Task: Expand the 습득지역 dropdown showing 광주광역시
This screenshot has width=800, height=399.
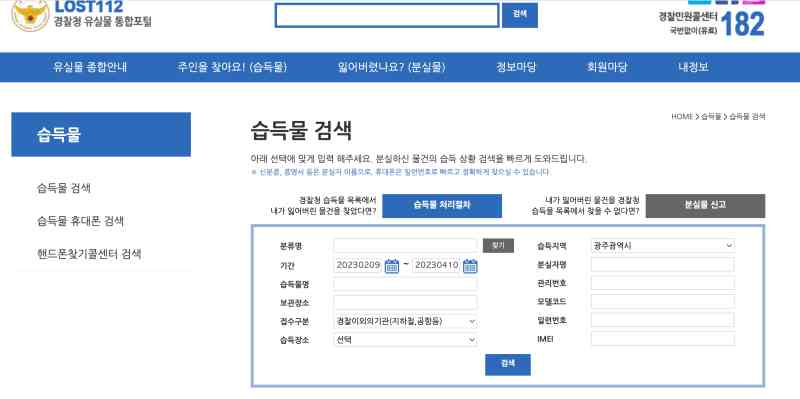Action: click(x=663, y=245)
